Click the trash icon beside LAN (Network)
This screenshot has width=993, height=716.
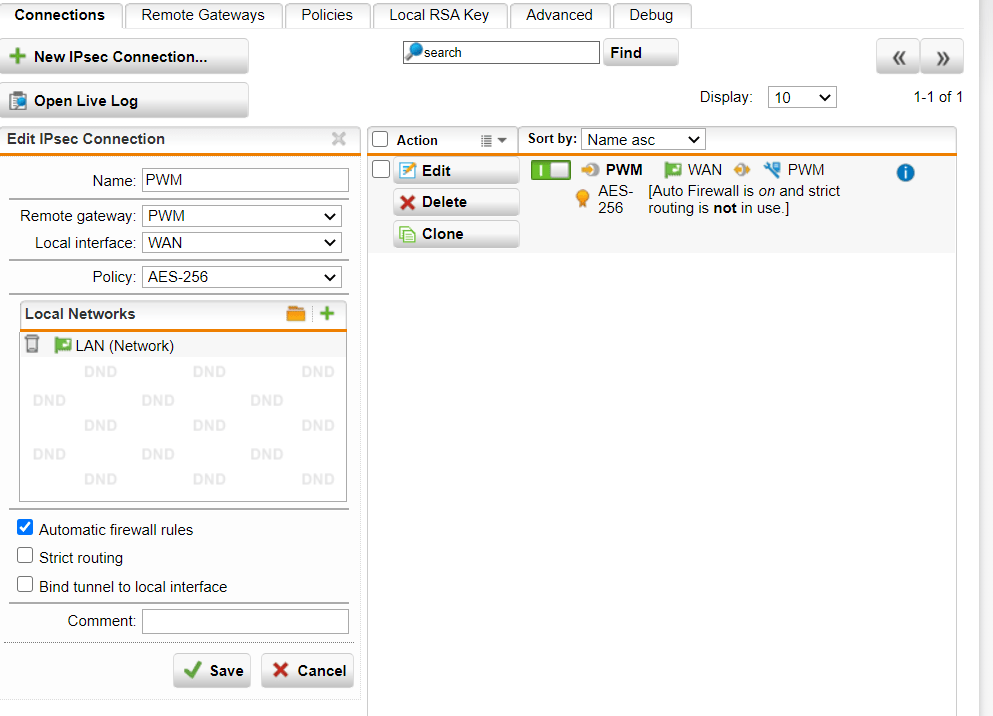[x=31, y=344]
